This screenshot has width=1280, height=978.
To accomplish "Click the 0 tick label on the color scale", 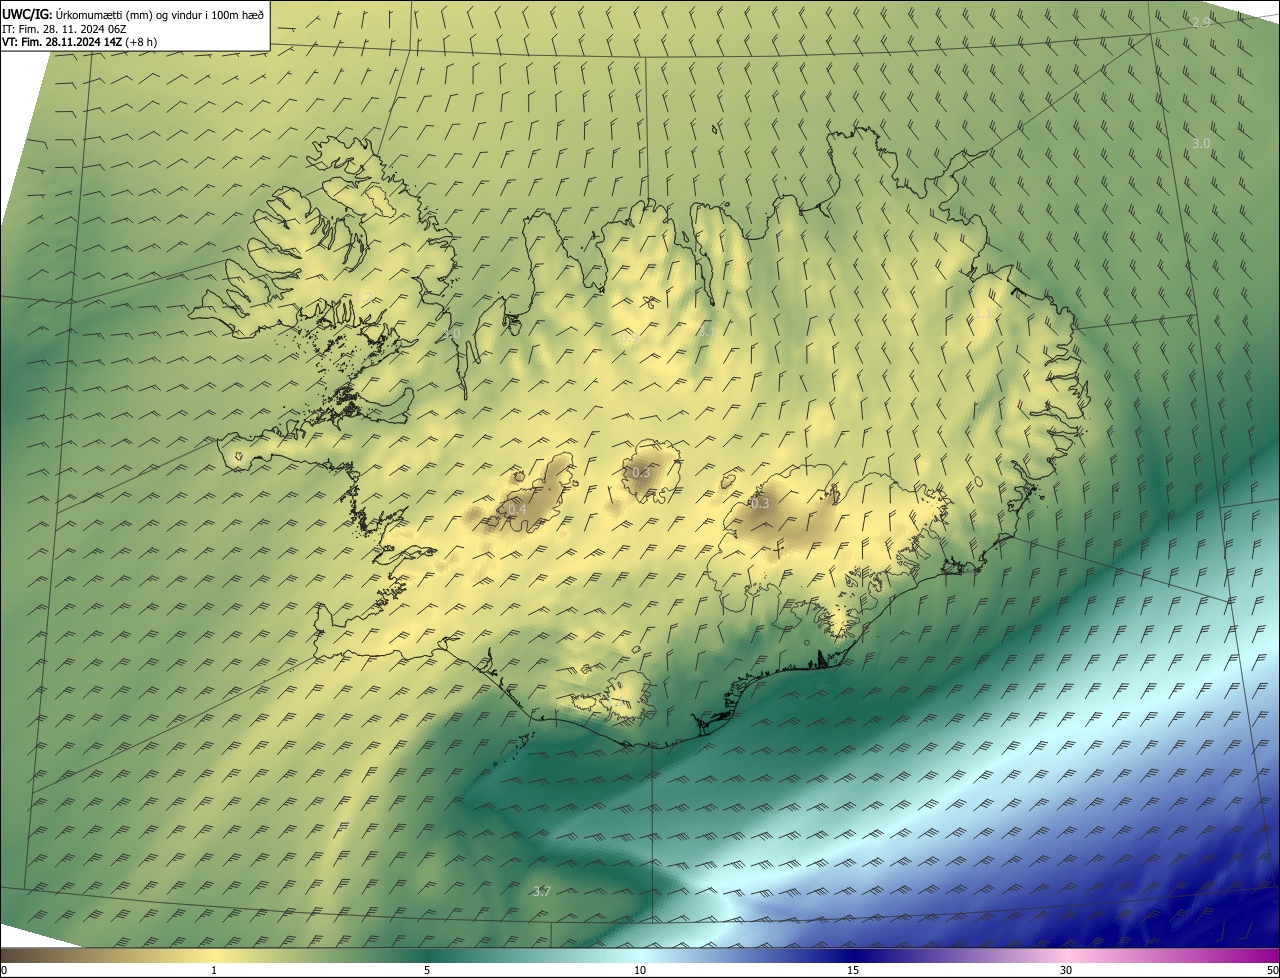I will click(x=3, y=970).
